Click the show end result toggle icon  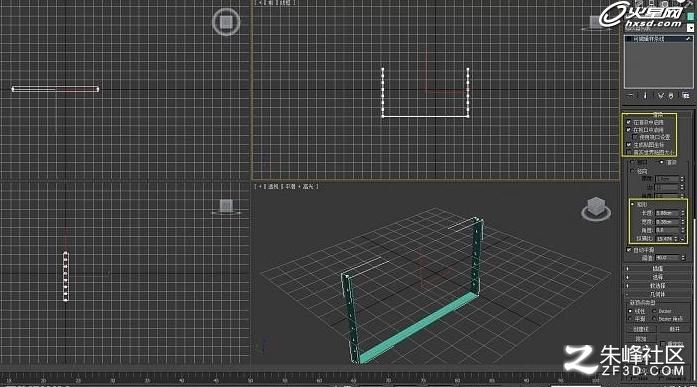click(645, 96)
